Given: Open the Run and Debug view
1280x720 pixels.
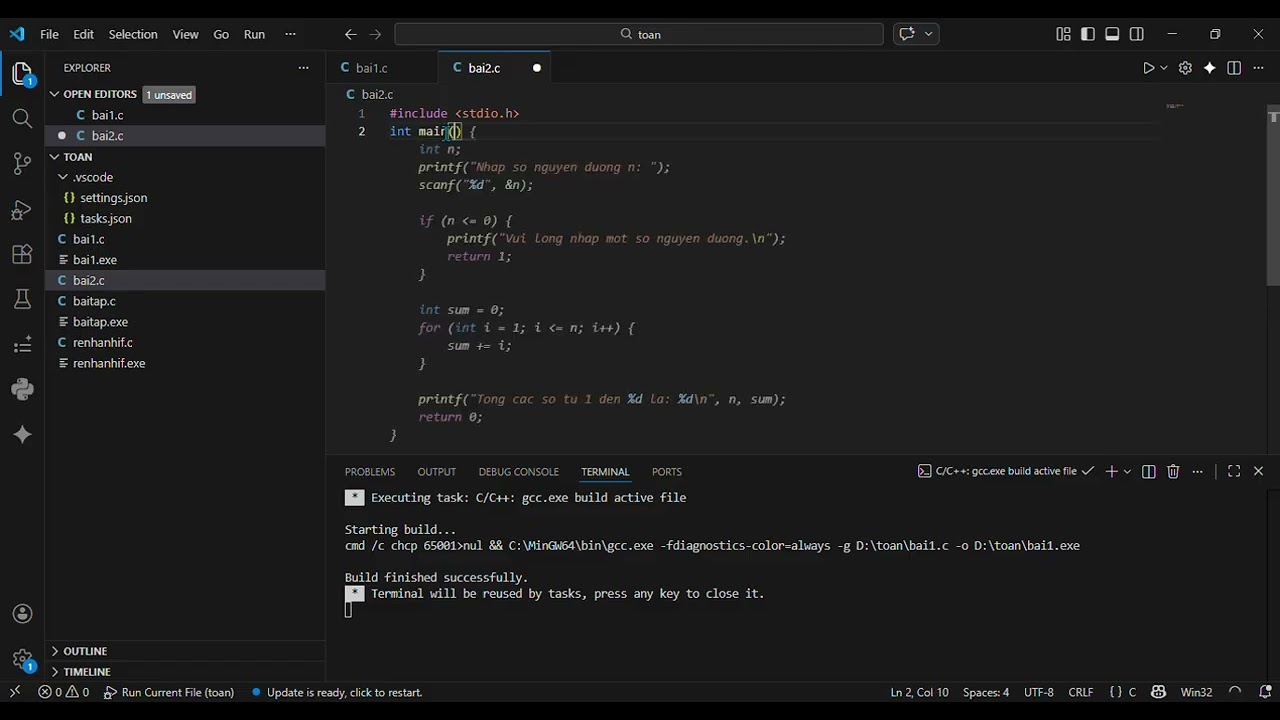Looking at the screenshot, I should (22, 210).
